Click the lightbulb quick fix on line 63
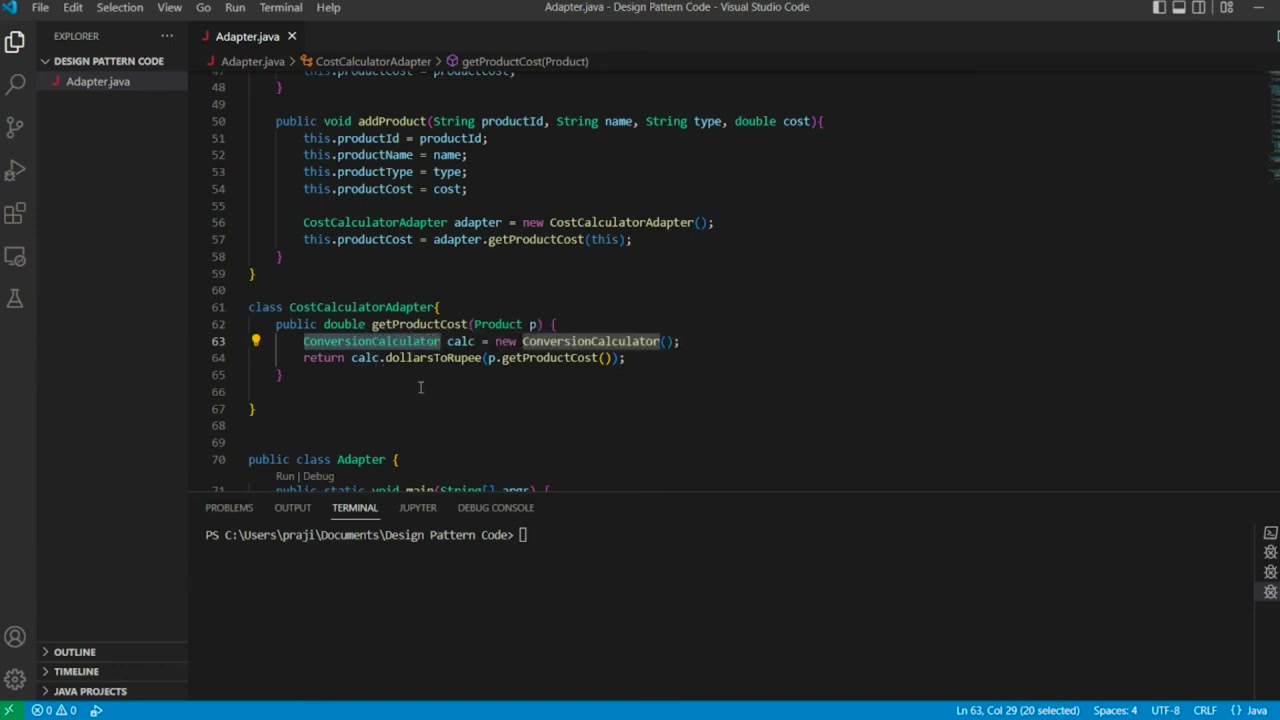Viewport: 1280px width, 720px height. (256, 341)
